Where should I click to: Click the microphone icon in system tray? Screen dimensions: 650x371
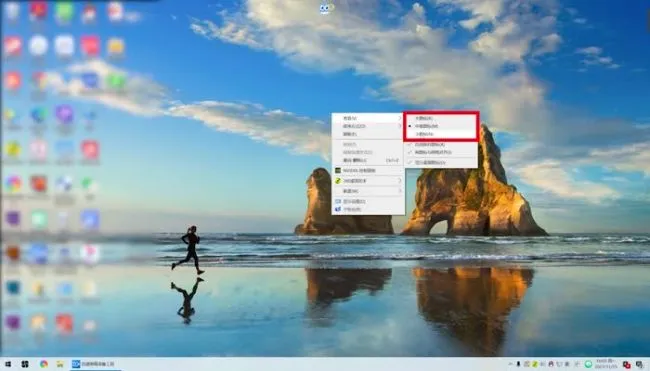(518, 364)
